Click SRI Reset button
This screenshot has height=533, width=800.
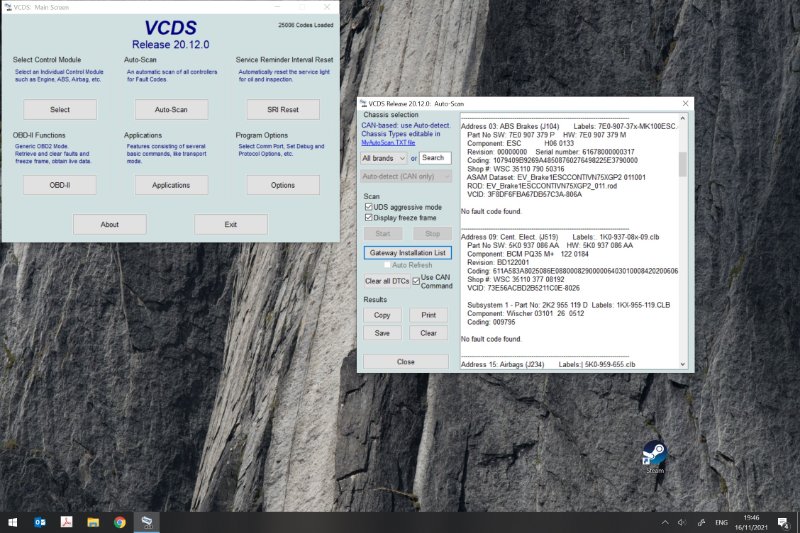tap(283, 109)
